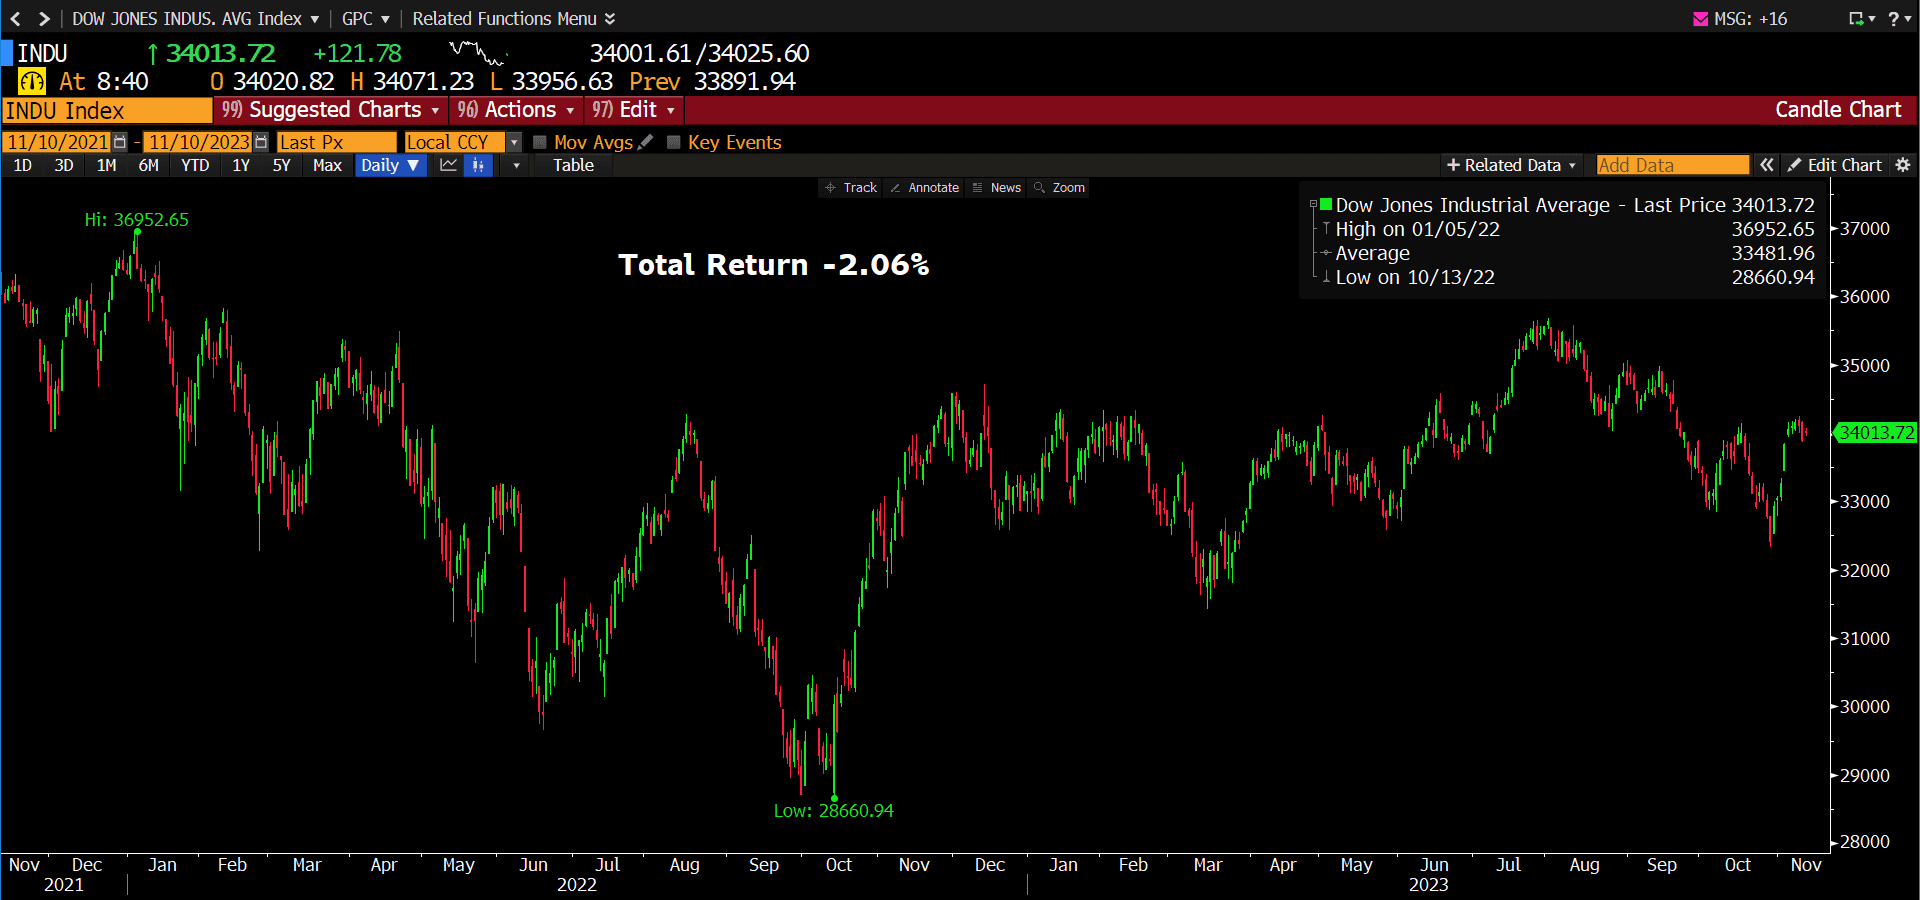Open the chart type dropdown arrow
The width and height of the screenshot is (1920, 900).
tap(516, 165)
